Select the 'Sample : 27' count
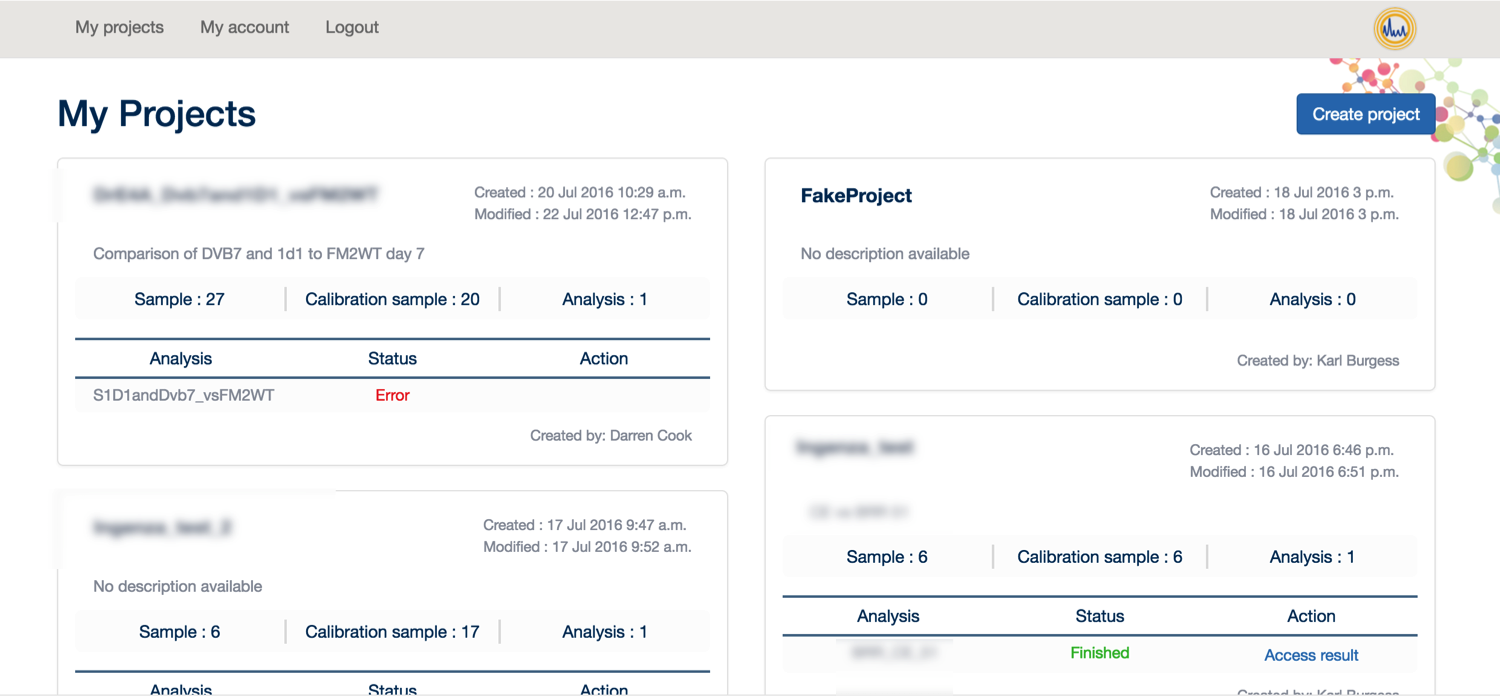Image resolution: width=1500 pixels, height=696 pixels. (x=180, y=299)
